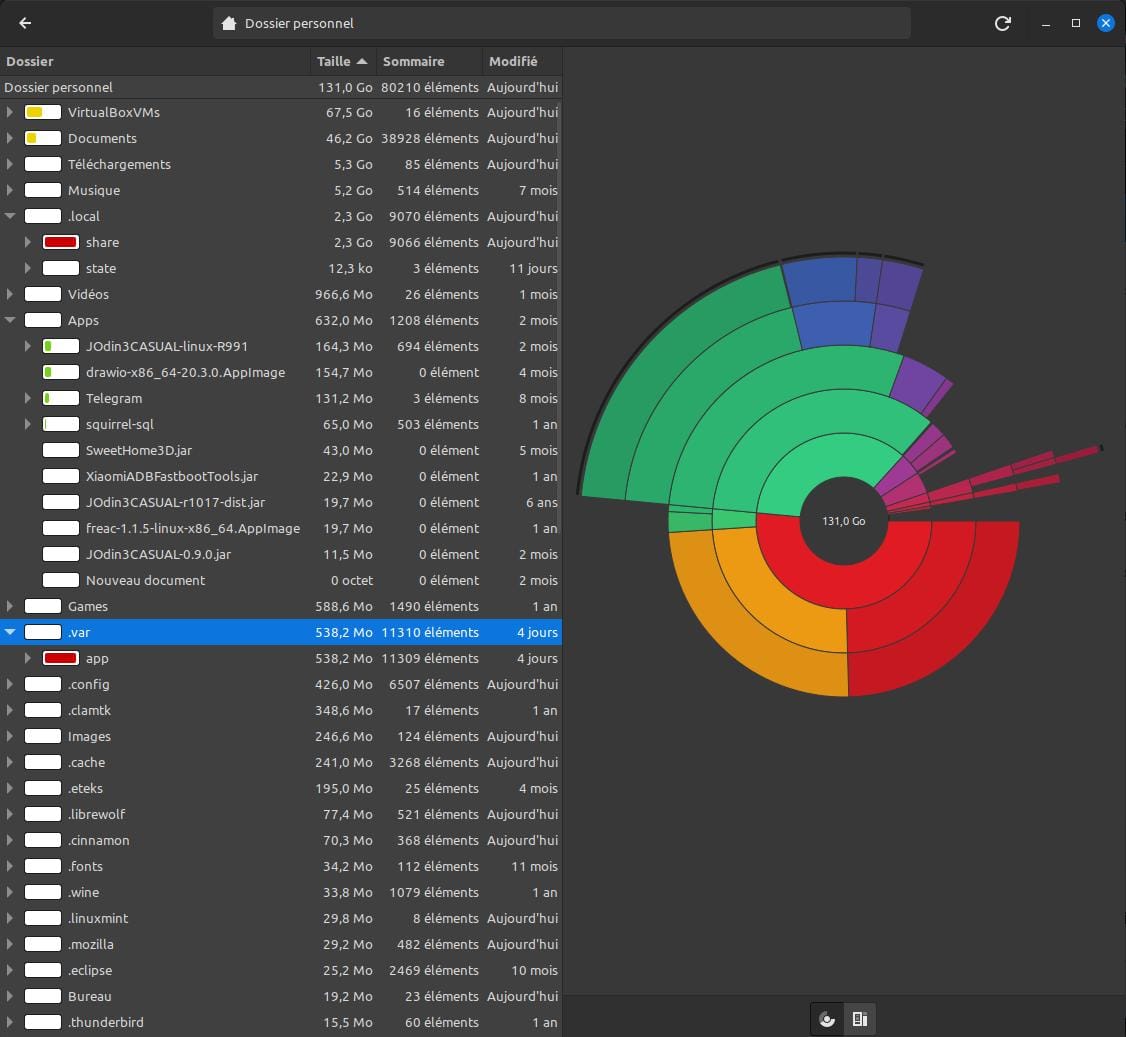
Task: Expand the Documents folder
Action: click(x=9, y=138)
